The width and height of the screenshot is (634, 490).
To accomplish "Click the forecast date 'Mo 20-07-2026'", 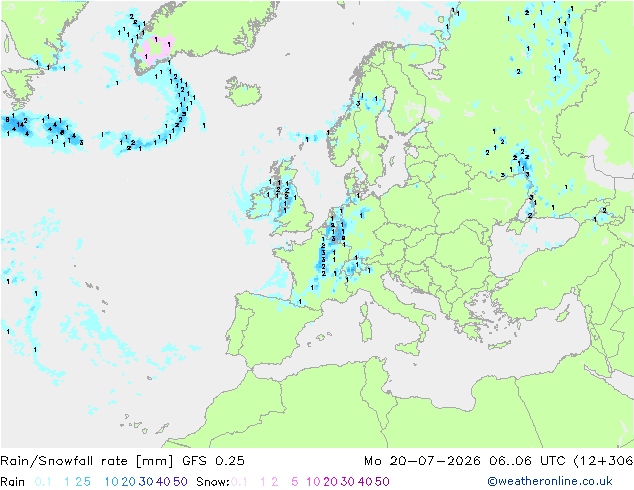I will click(x=422, y=460).
